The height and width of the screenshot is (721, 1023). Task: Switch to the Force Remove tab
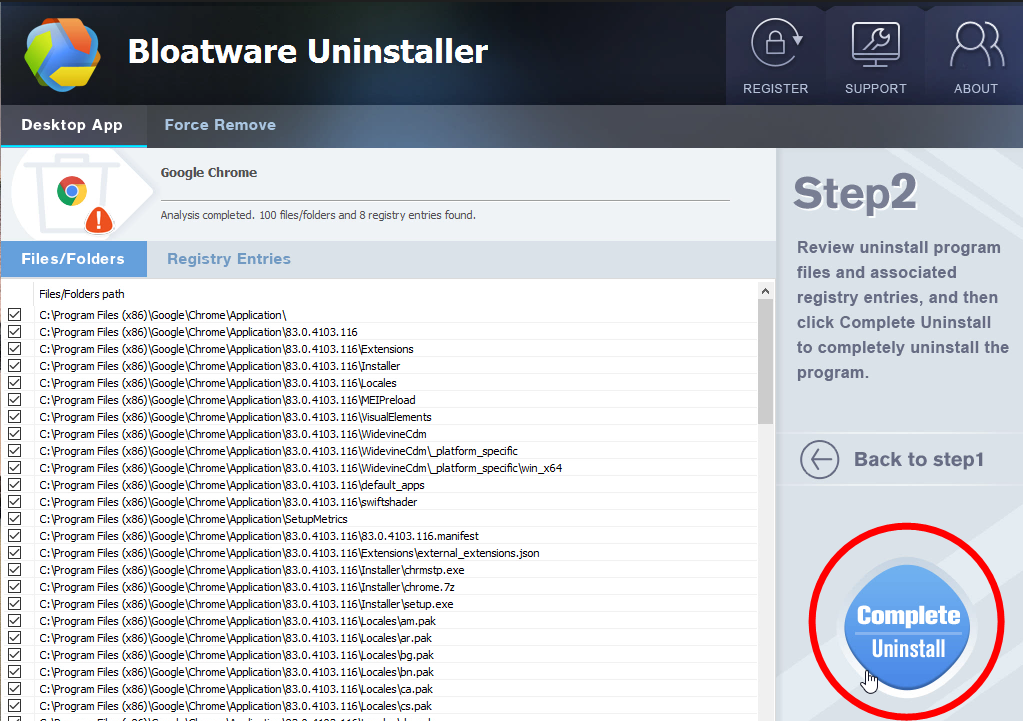tap(220, 125)
